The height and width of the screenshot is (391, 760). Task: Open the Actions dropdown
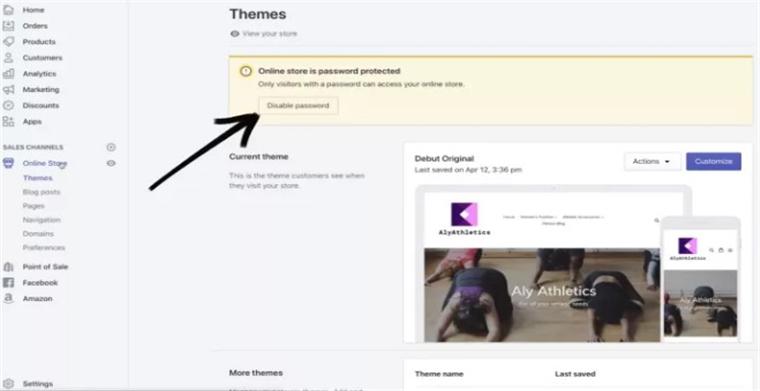tap(652, 161)
